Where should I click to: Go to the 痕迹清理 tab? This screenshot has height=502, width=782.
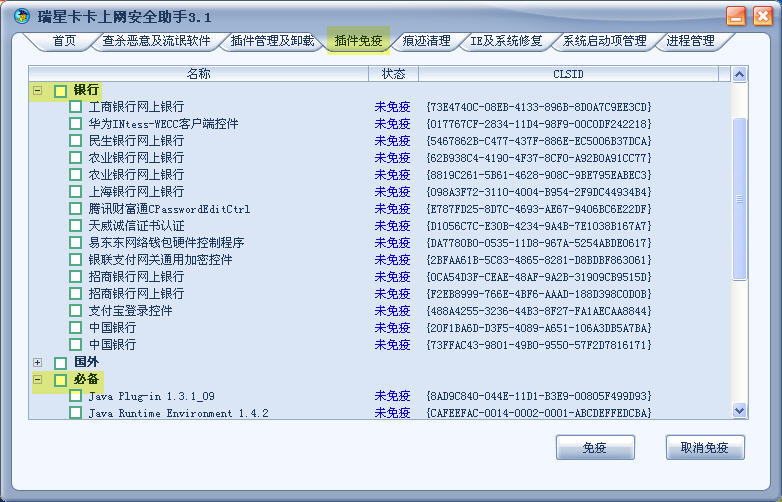426,41
